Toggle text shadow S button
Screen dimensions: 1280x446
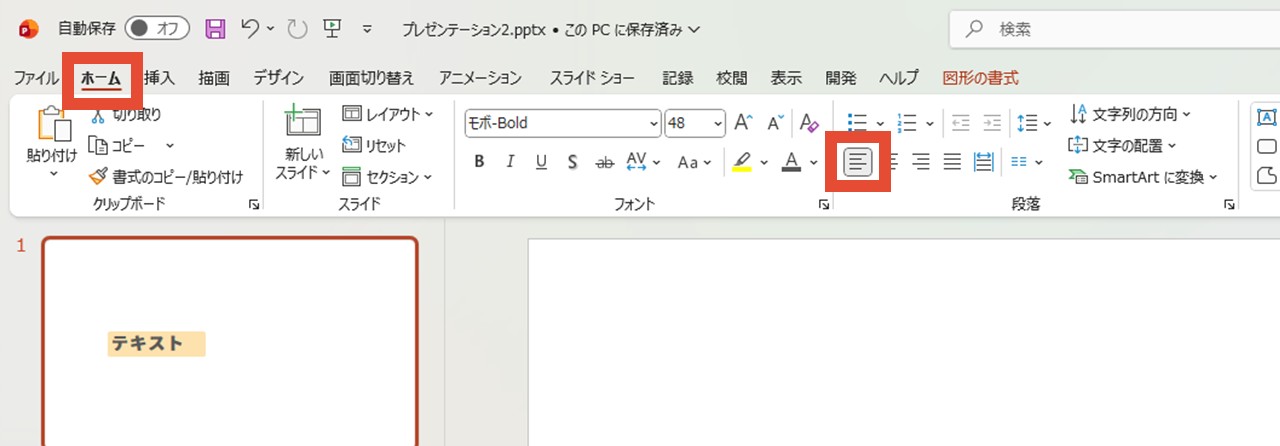[x=573, y=162]
